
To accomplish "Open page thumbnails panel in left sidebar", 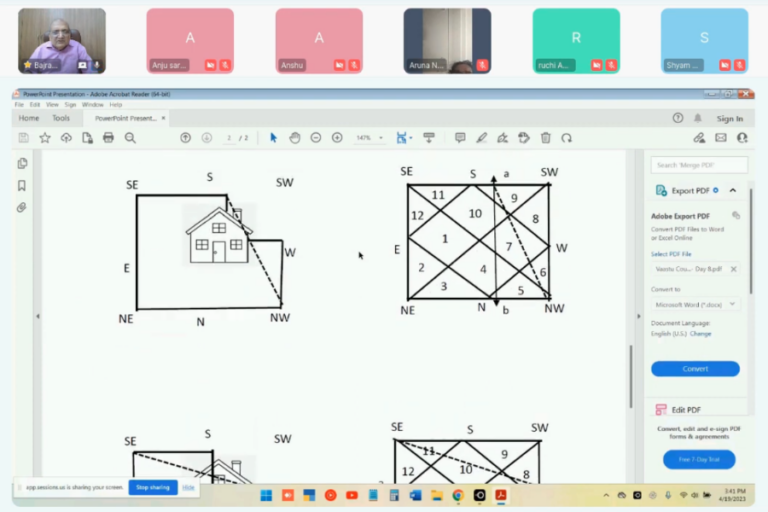I will pos(23,164).
